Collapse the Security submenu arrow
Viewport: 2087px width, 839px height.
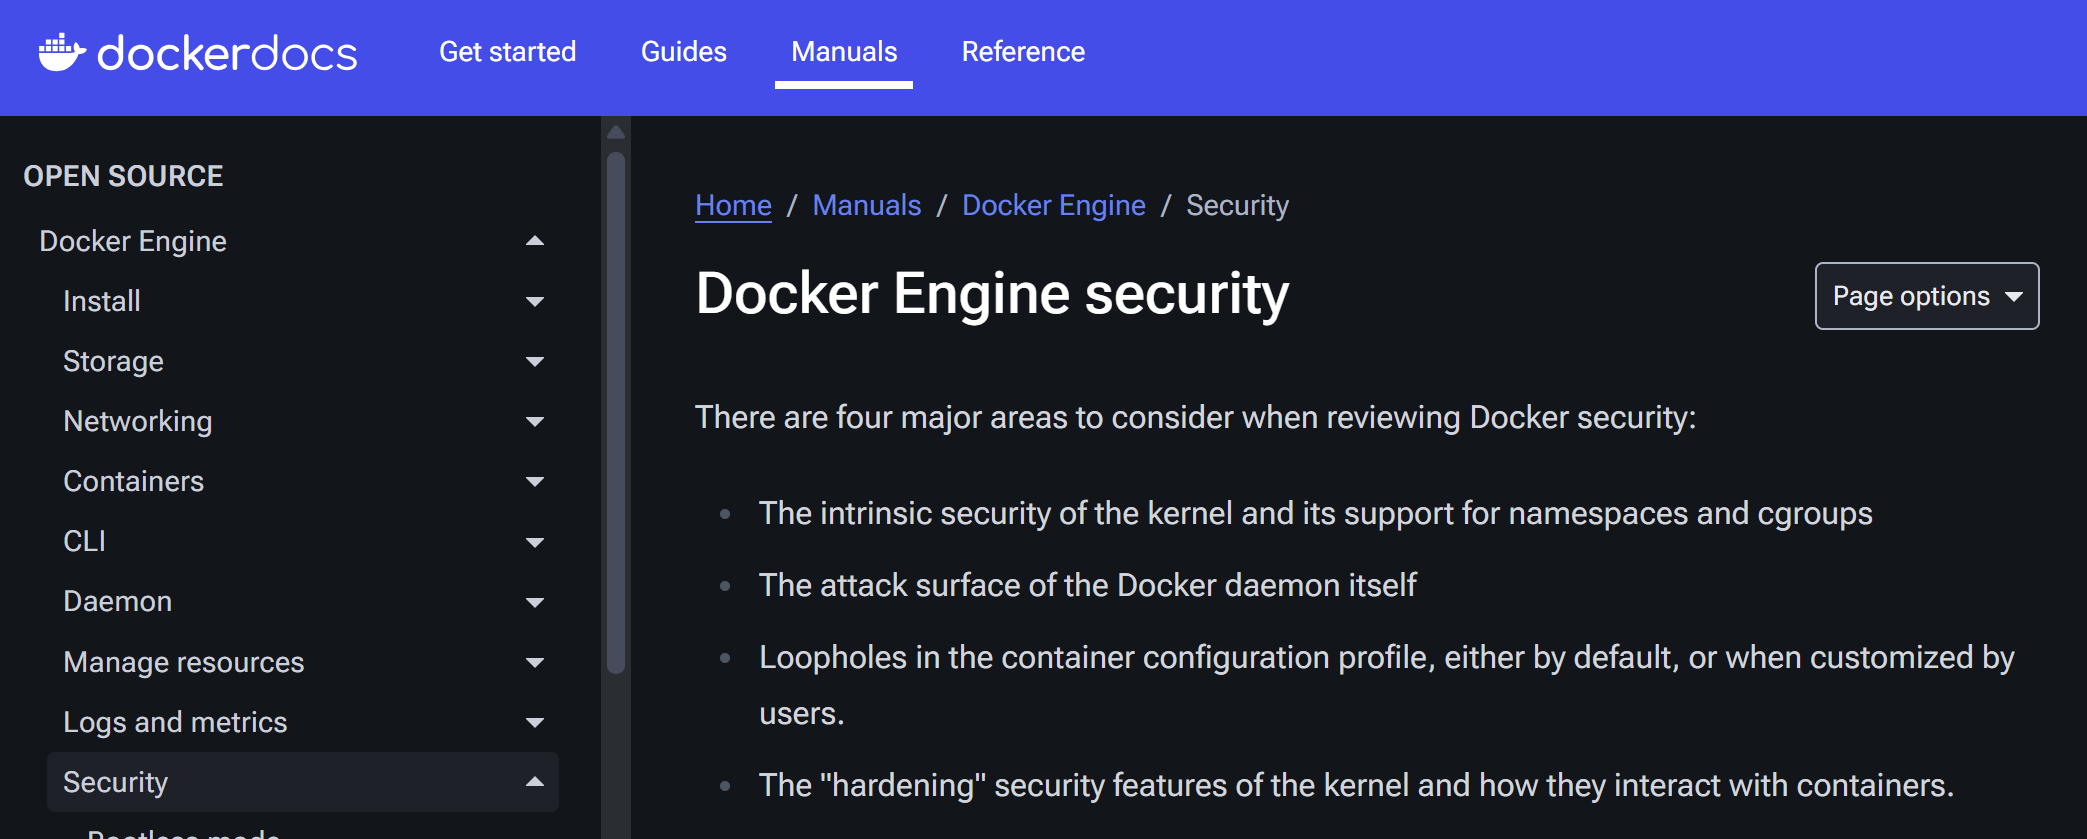(x=535, y=782)
